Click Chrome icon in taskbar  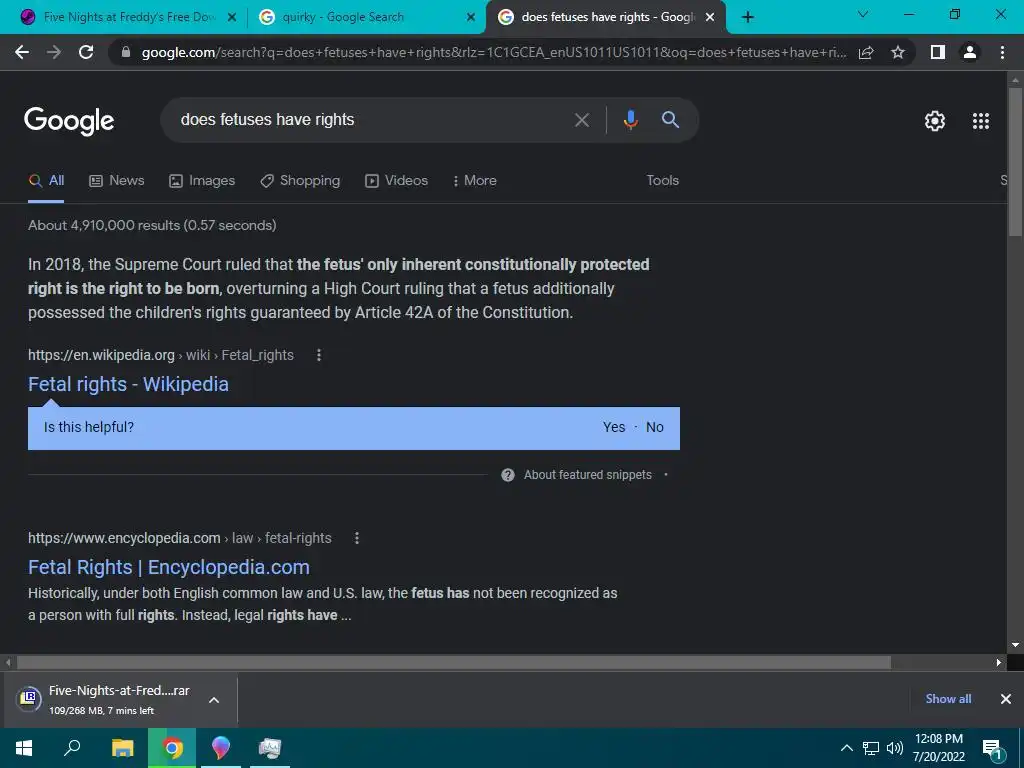[172, 748]
